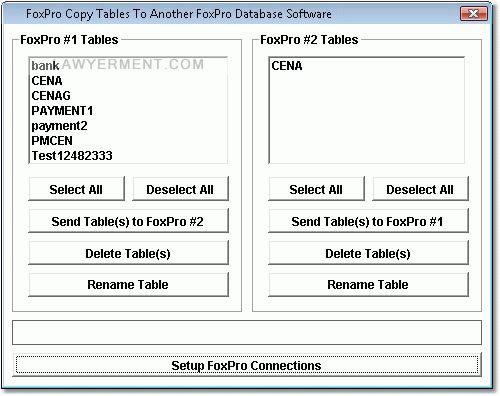Click Select All under FoxPro #1 Tables
This screenshot has height=396, width=500.
[76, 189]
